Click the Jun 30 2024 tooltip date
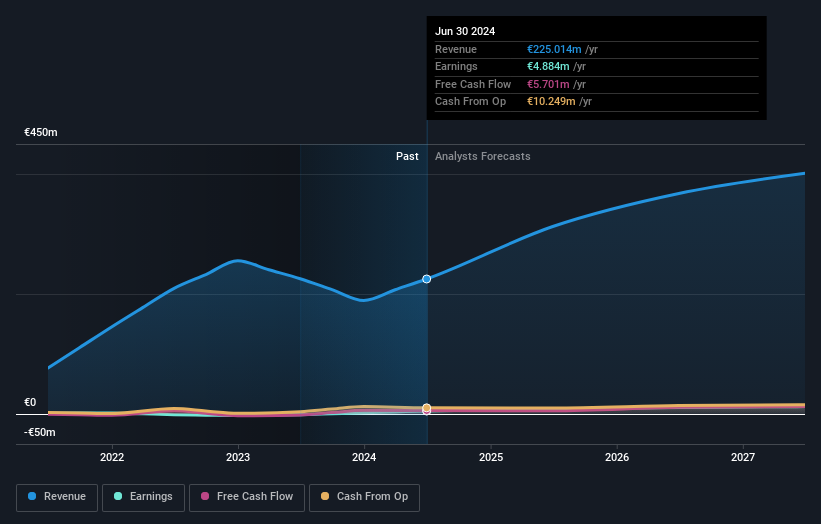The width and height of the screenshot is (821, 524). tap(465, 31)
